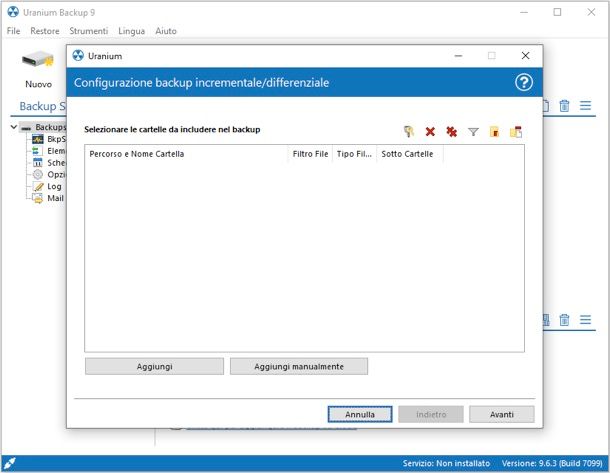Click the Filtro File column header
Screen dimensions: 610x473
point(310,154)
